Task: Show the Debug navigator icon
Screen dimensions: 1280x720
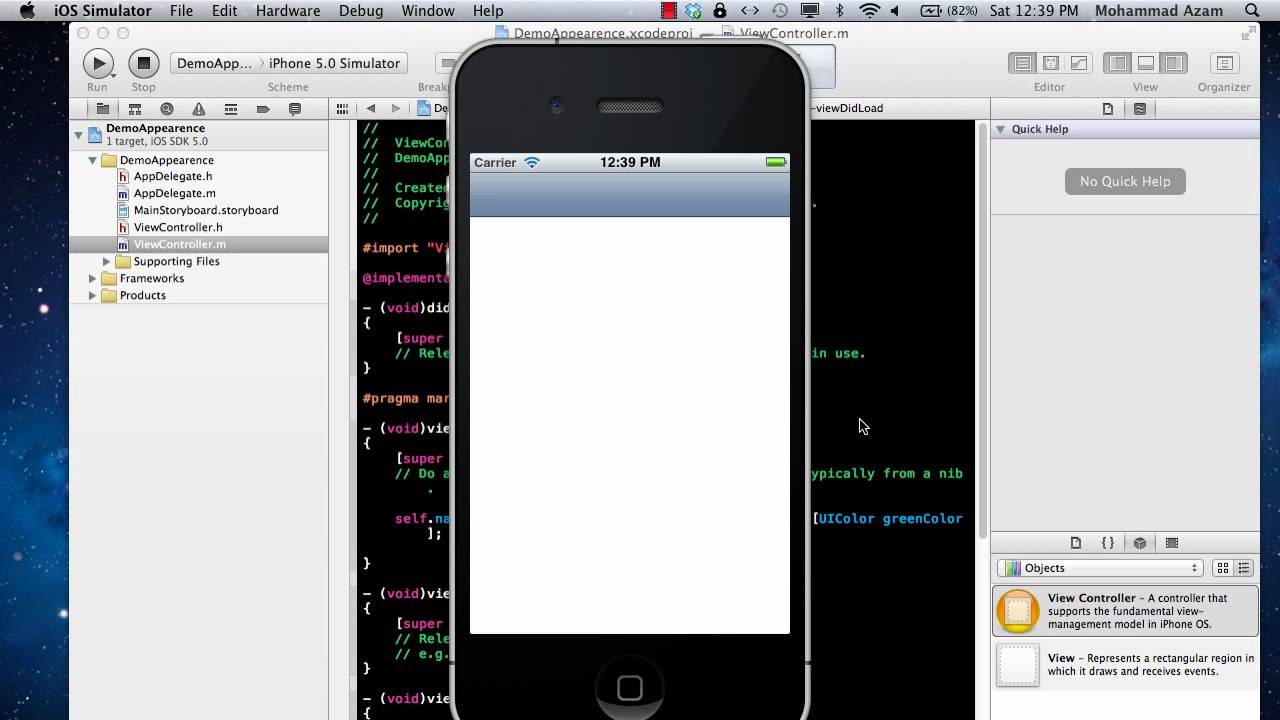Action: point(231,109)
